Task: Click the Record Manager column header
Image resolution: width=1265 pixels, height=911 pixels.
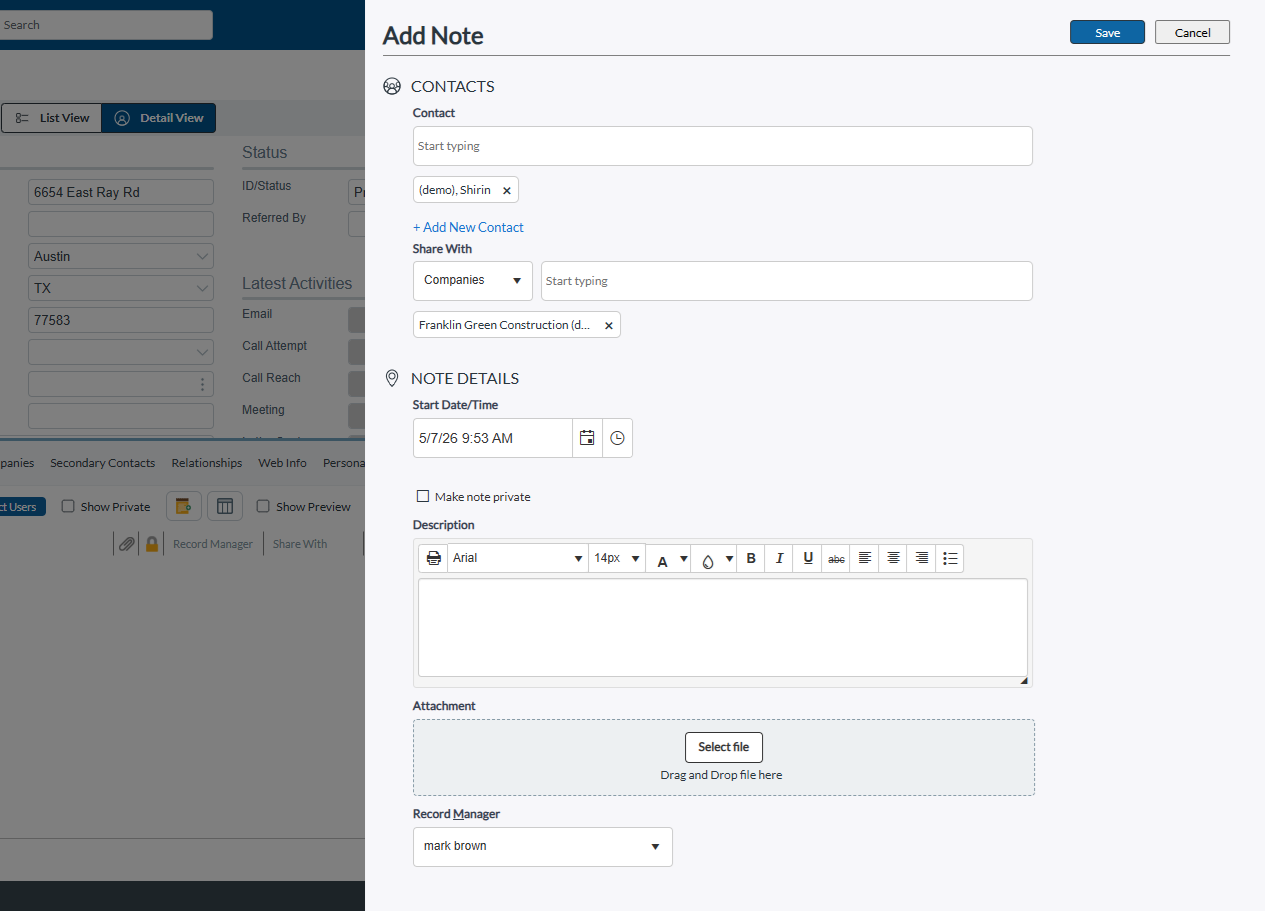Action: (213, 544)
